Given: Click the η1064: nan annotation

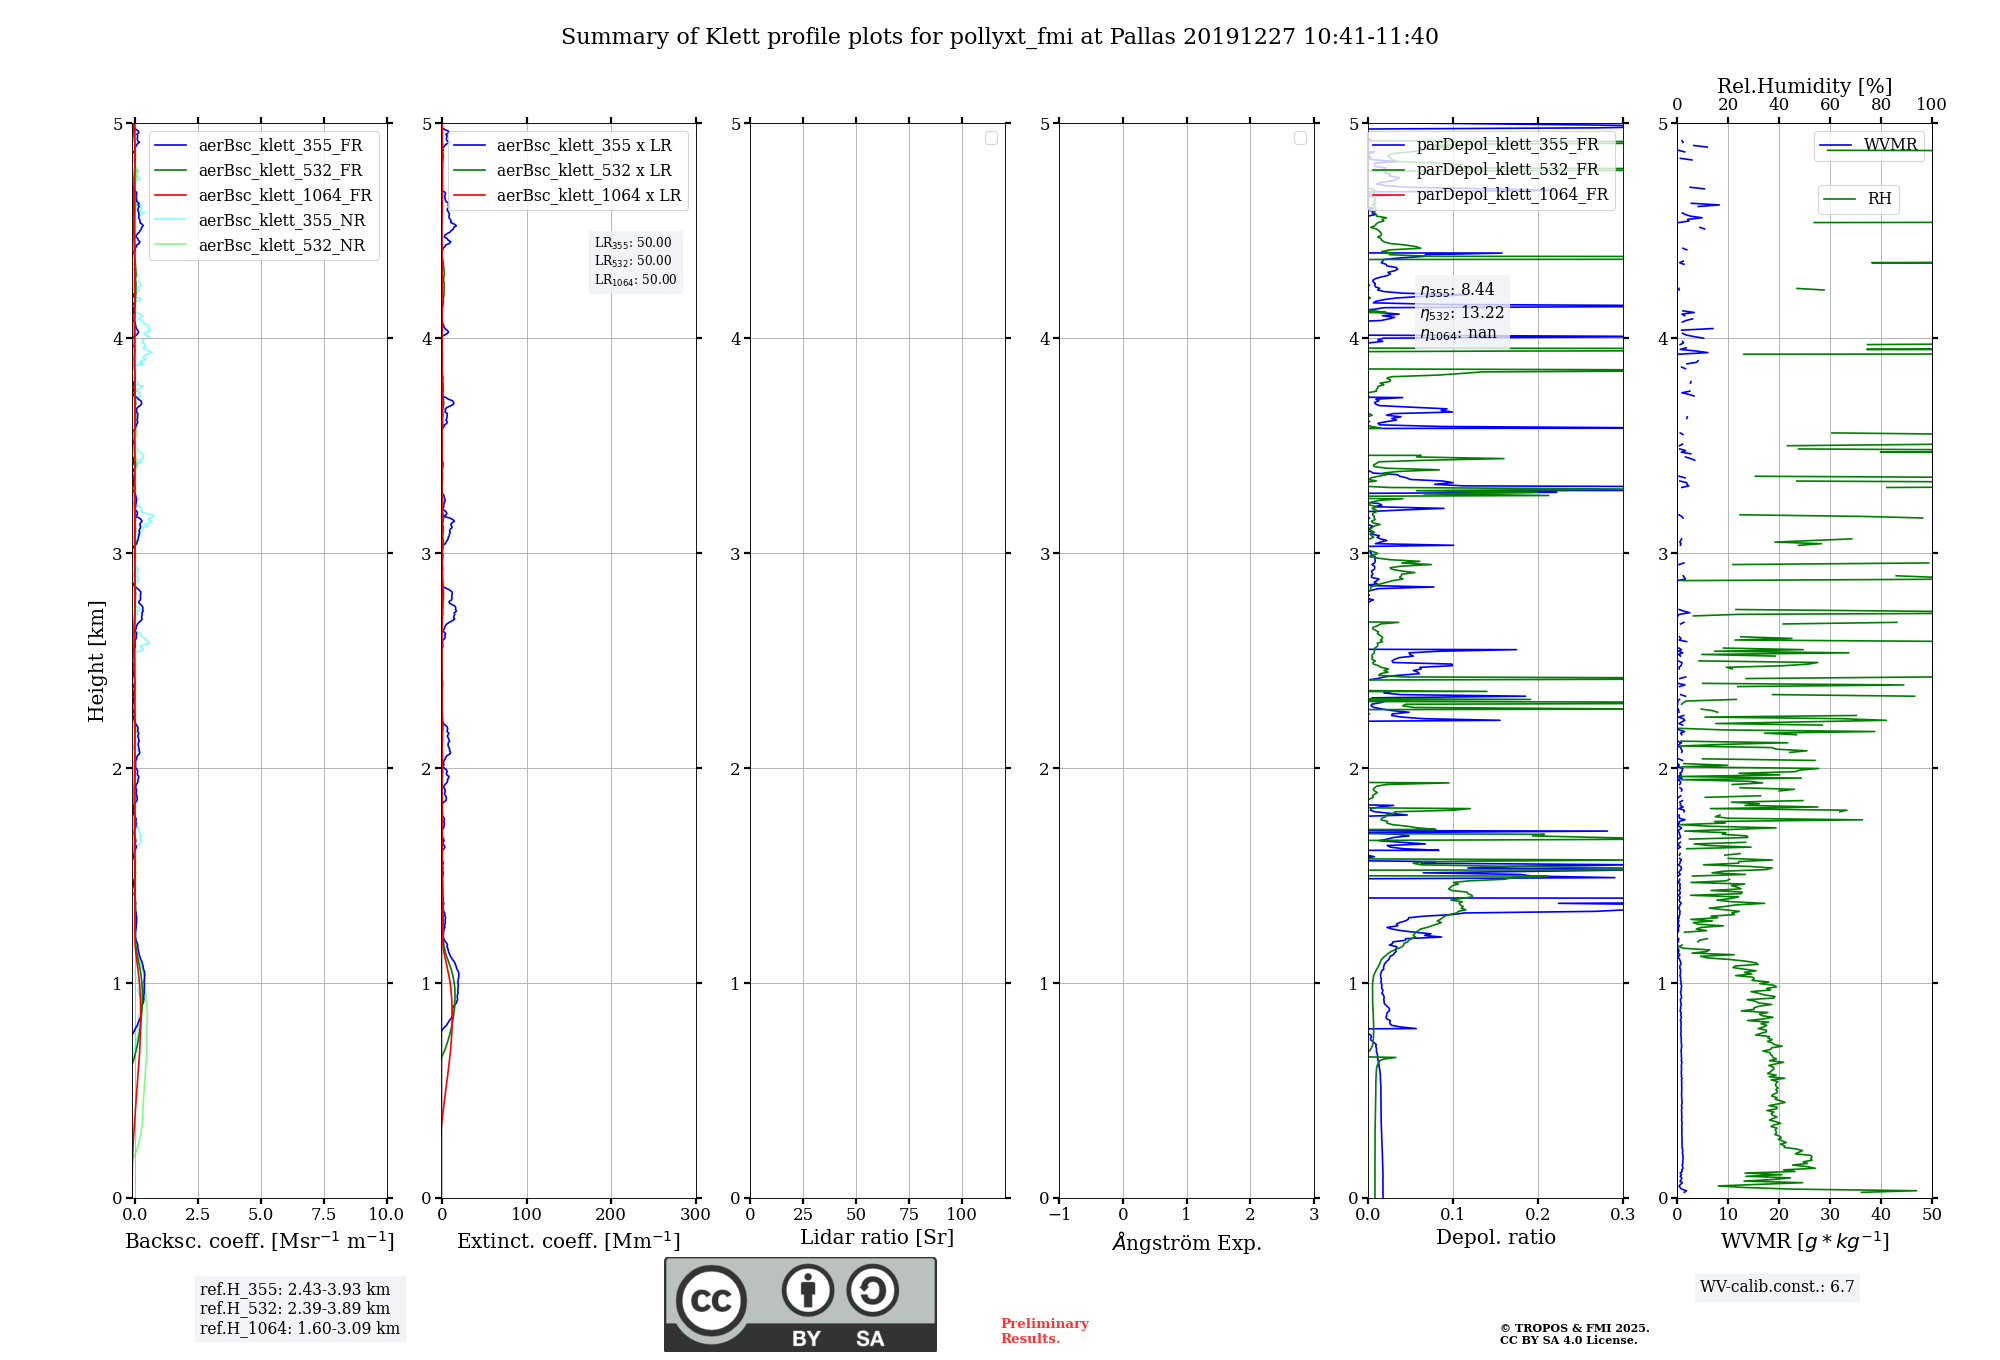Looking at the screenshot, I should [1458, 334].
